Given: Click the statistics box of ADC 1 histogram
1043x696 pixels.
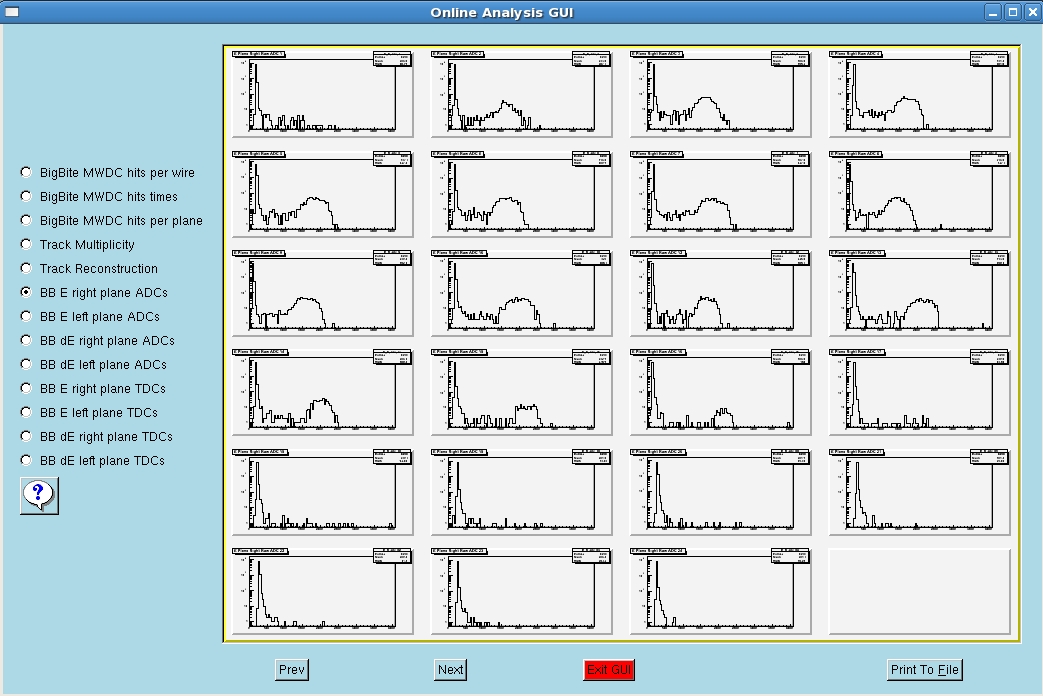Looking at the screenshot, I should coord(392,59).
